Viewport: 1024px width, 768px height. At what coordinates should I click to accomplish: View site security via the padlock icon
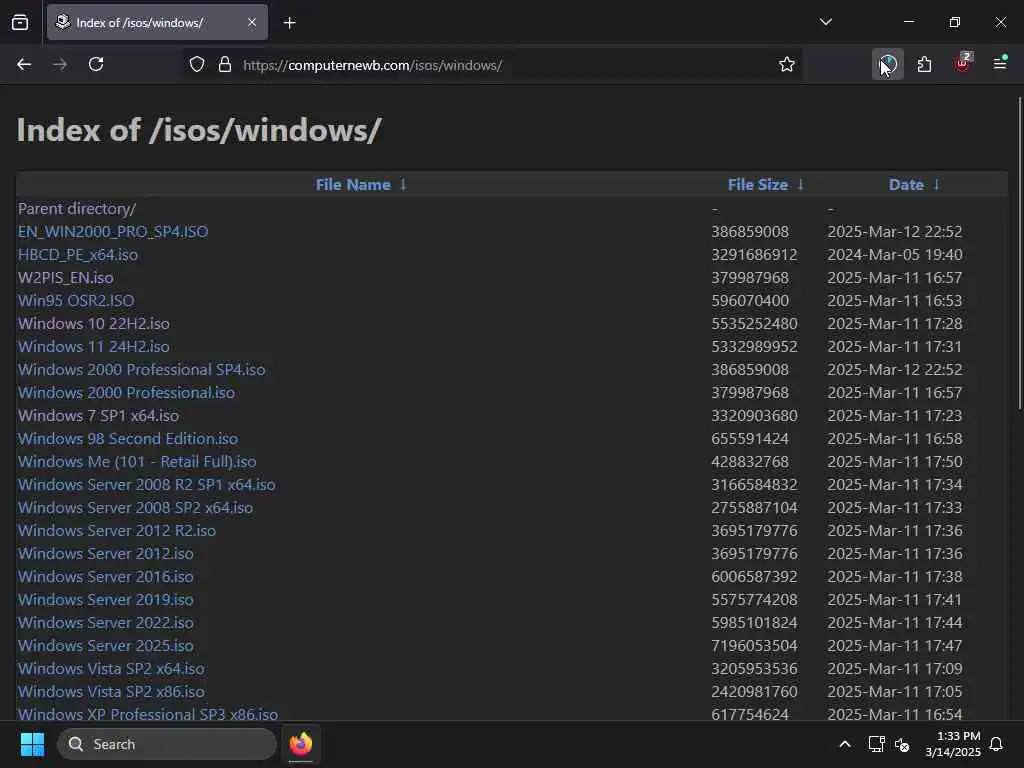coord(225,65)
